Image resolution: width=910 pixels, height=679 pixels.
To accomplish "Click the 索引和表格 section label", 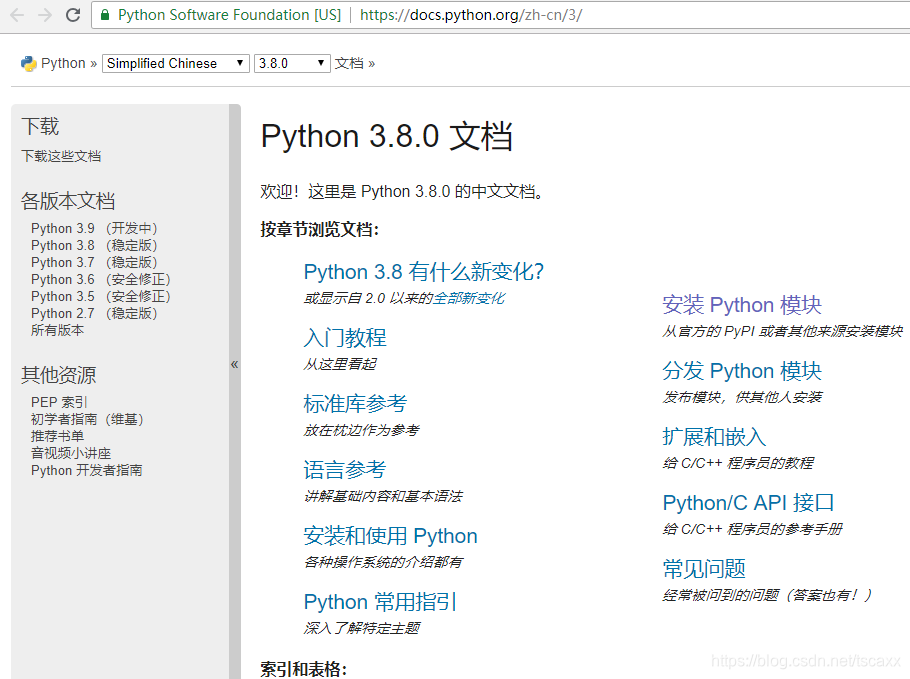I will pos(304,669).
